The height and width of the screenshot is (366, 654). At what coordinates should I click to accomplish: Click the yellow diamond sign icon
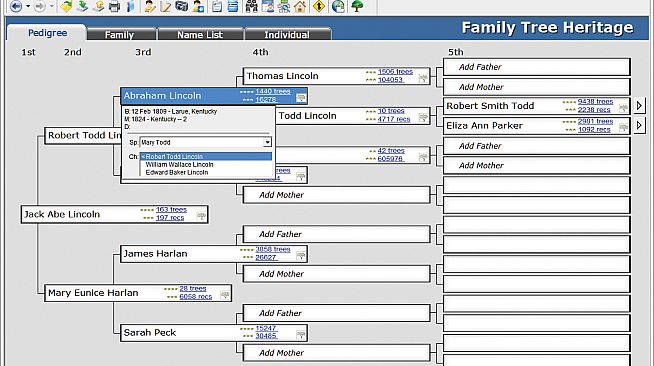(319, 6)
